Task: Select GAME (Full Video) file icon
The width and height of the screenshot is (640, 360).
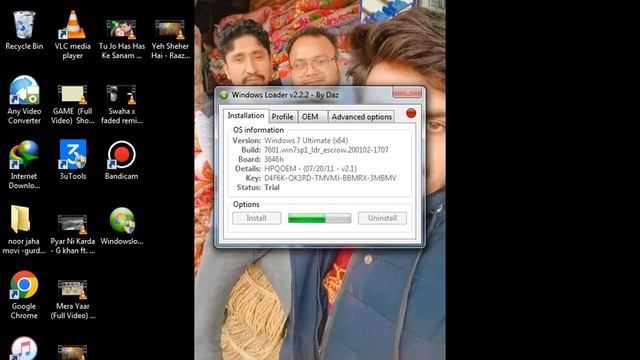Action: point(73,104)
